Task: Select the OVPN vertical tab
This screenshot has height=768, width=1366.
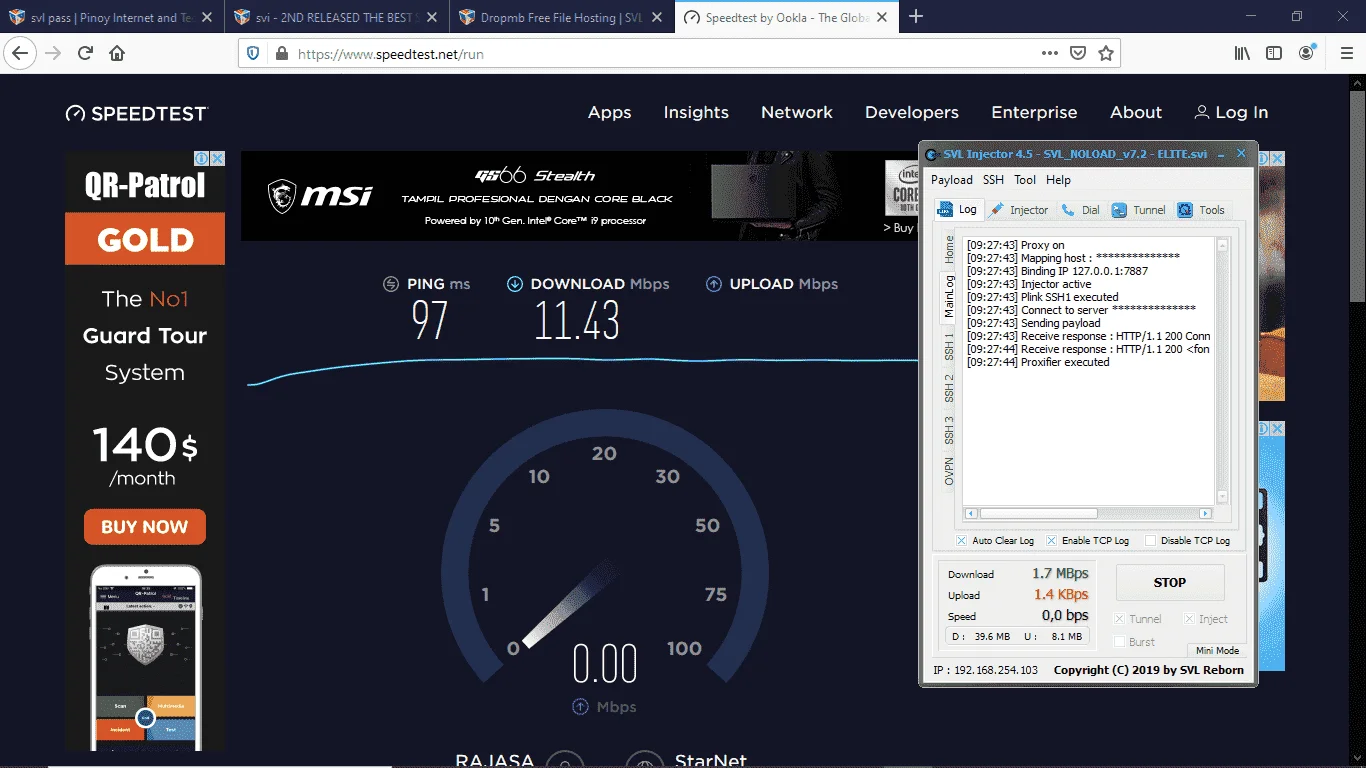Action: [x=949, y=472]
